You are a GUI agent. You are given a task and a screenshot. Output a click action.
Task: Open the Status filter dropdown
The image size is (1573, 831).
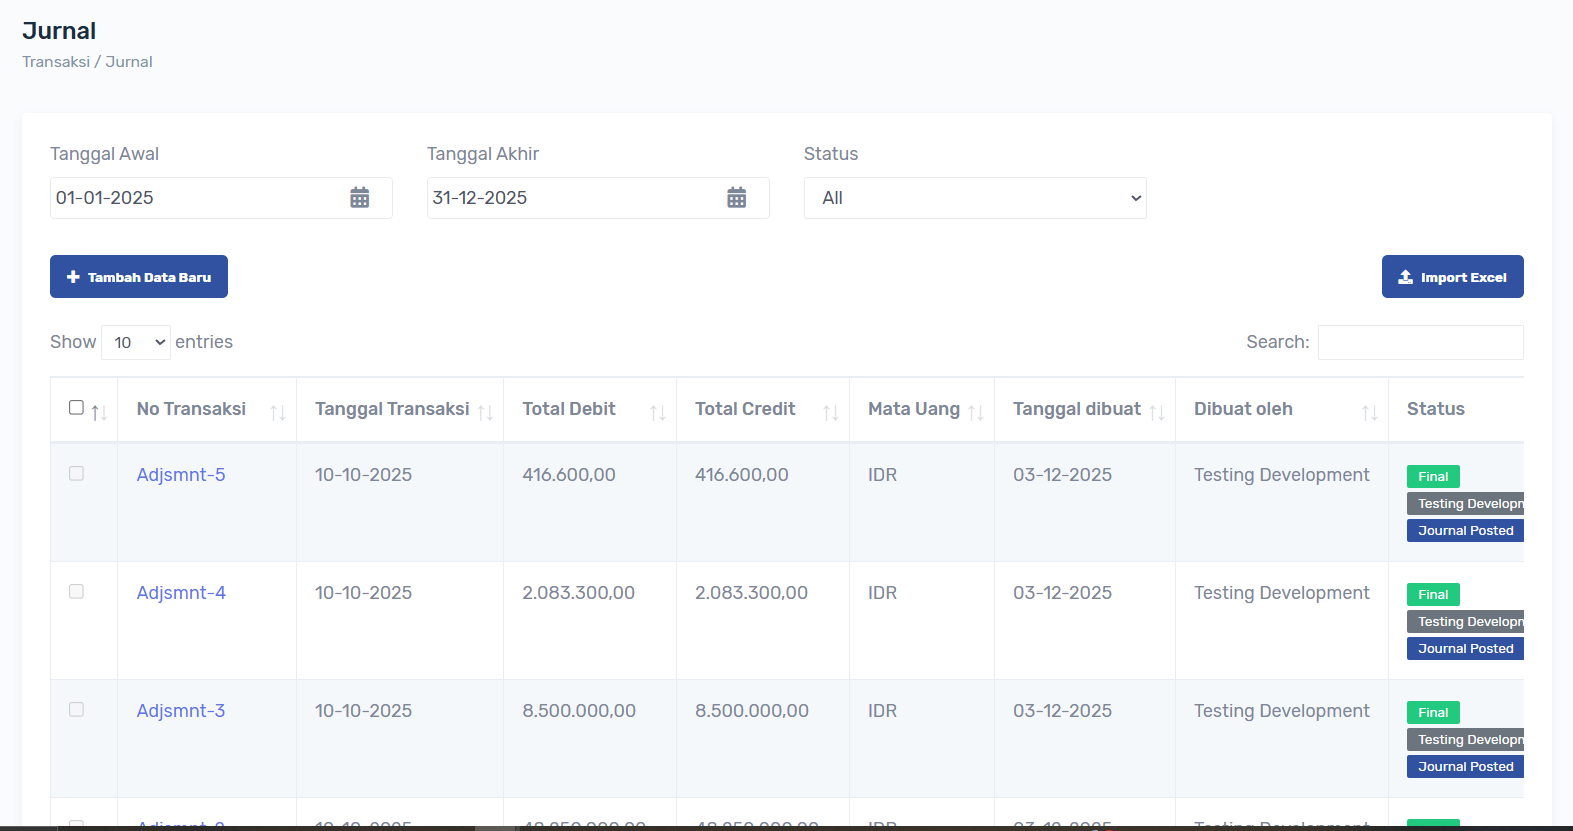point(975,198)
